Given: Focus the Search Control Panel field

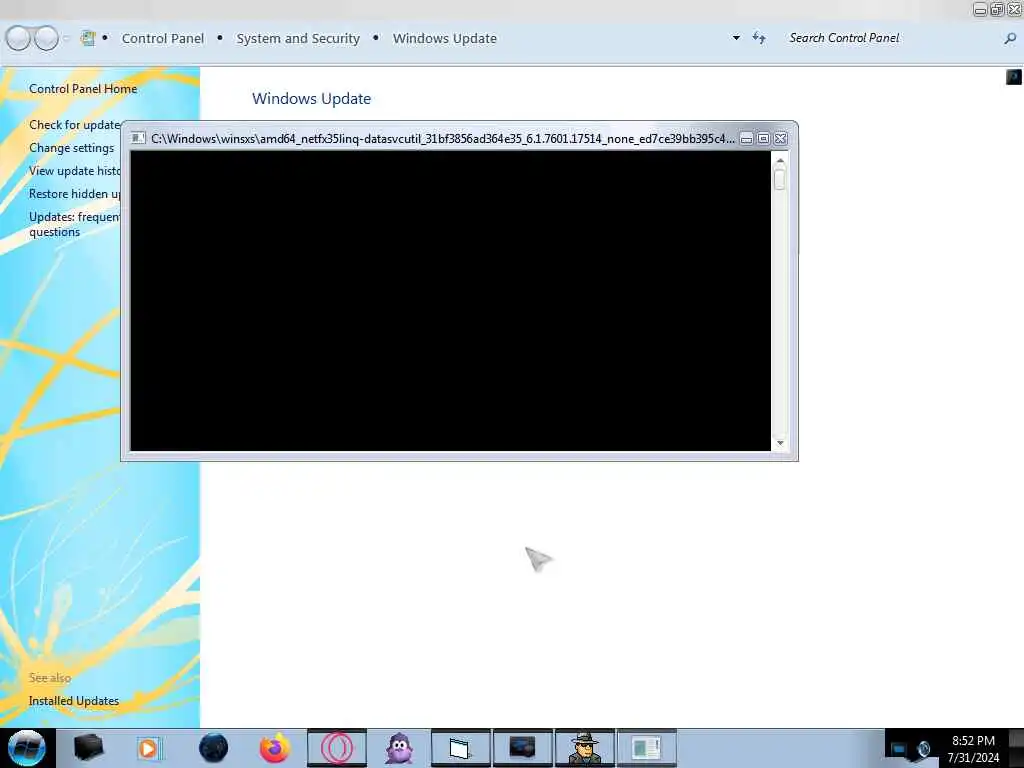Looking at the screenshot, I should [x=891, y=38].
